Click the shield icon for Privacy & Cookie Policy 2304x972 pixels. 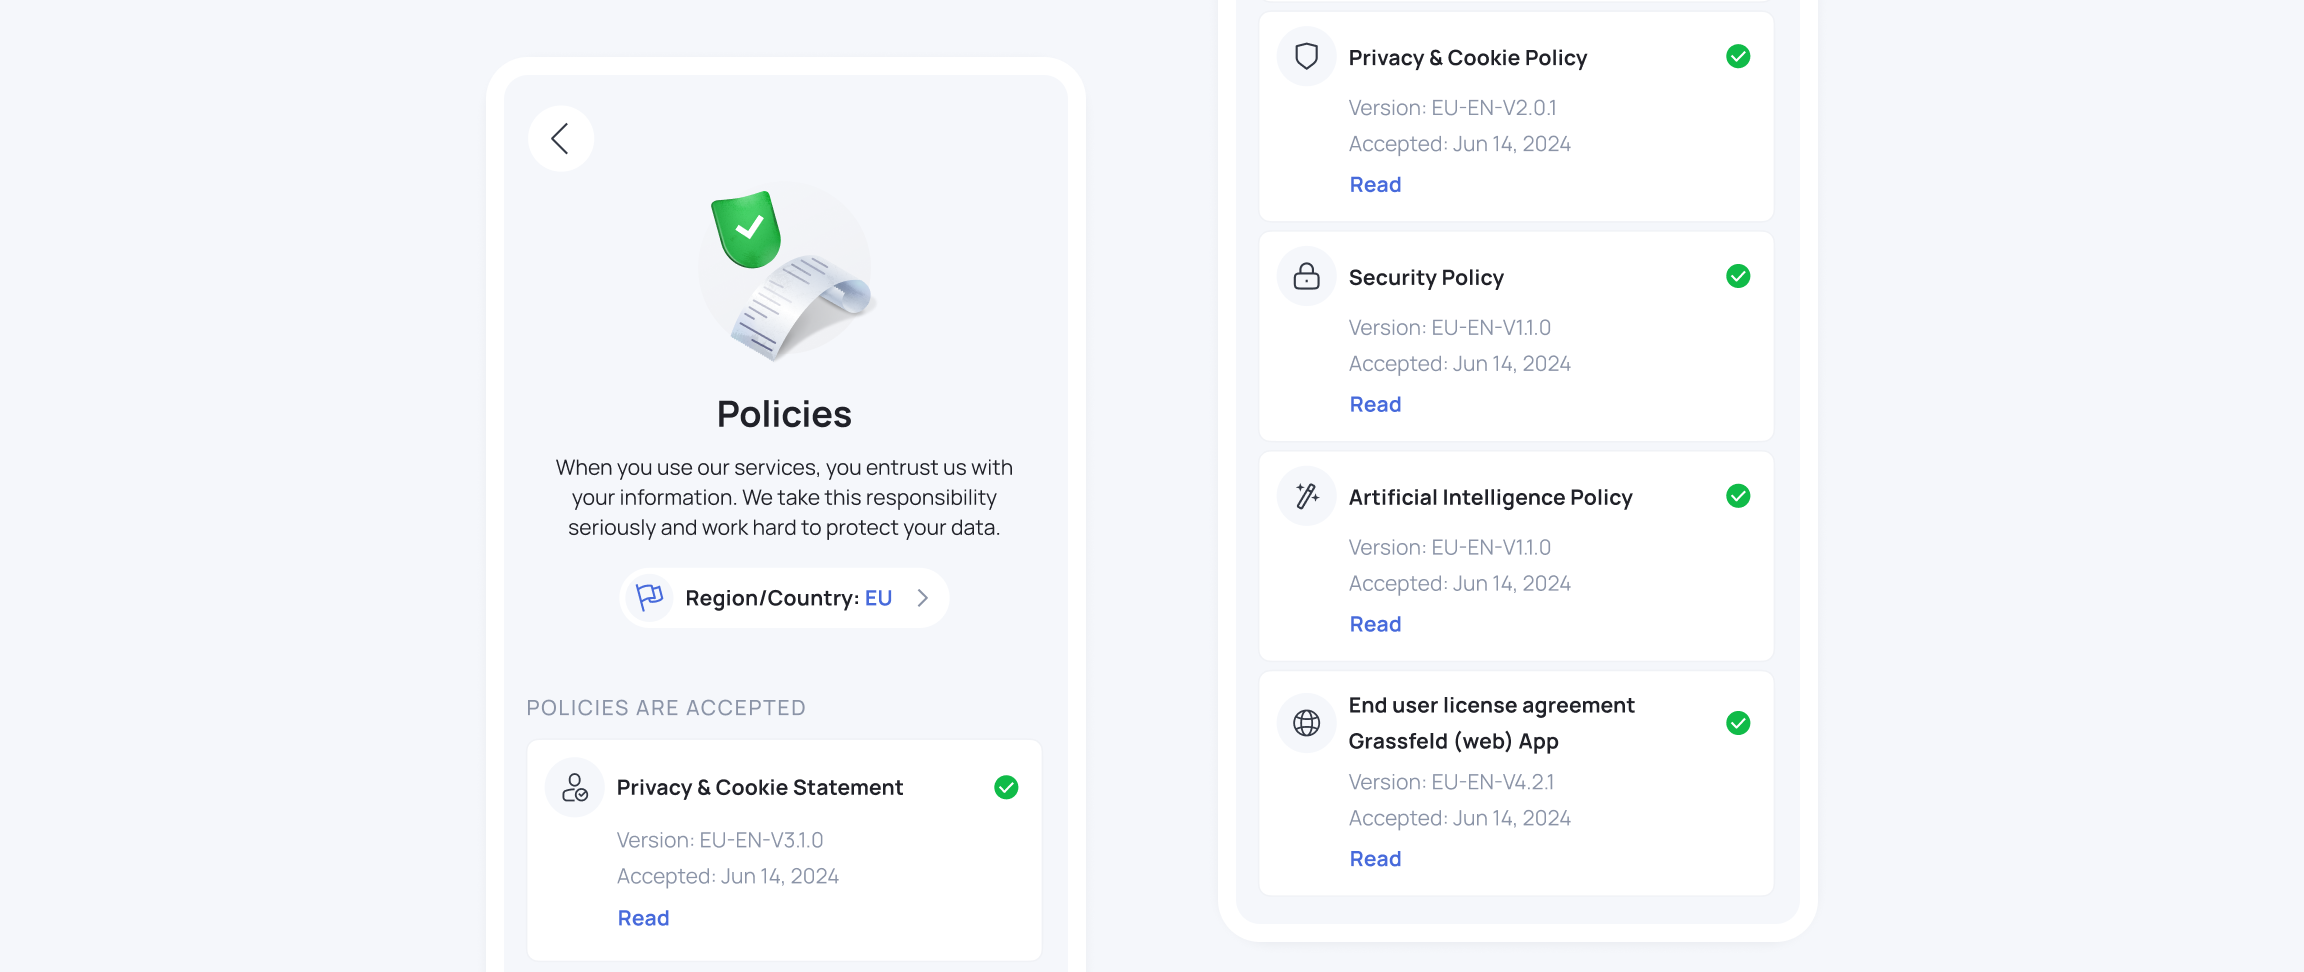[x=1307, y=57]
